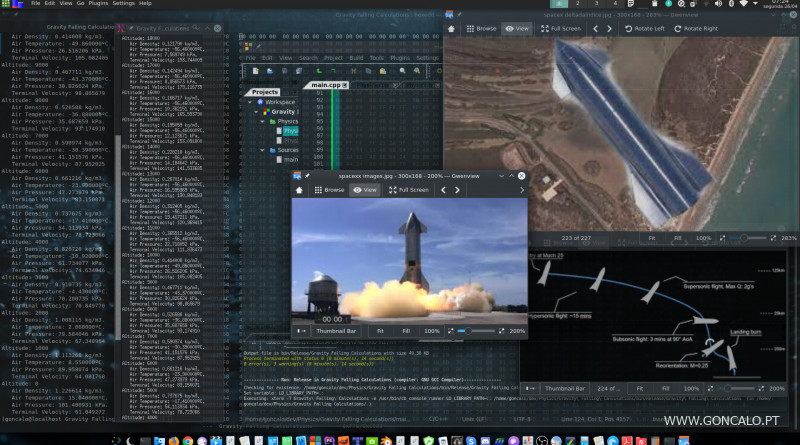The height and width of the screenshot is (445, 800).
Task: Select the Projects tab in Management panel
Action: [265, 92]
